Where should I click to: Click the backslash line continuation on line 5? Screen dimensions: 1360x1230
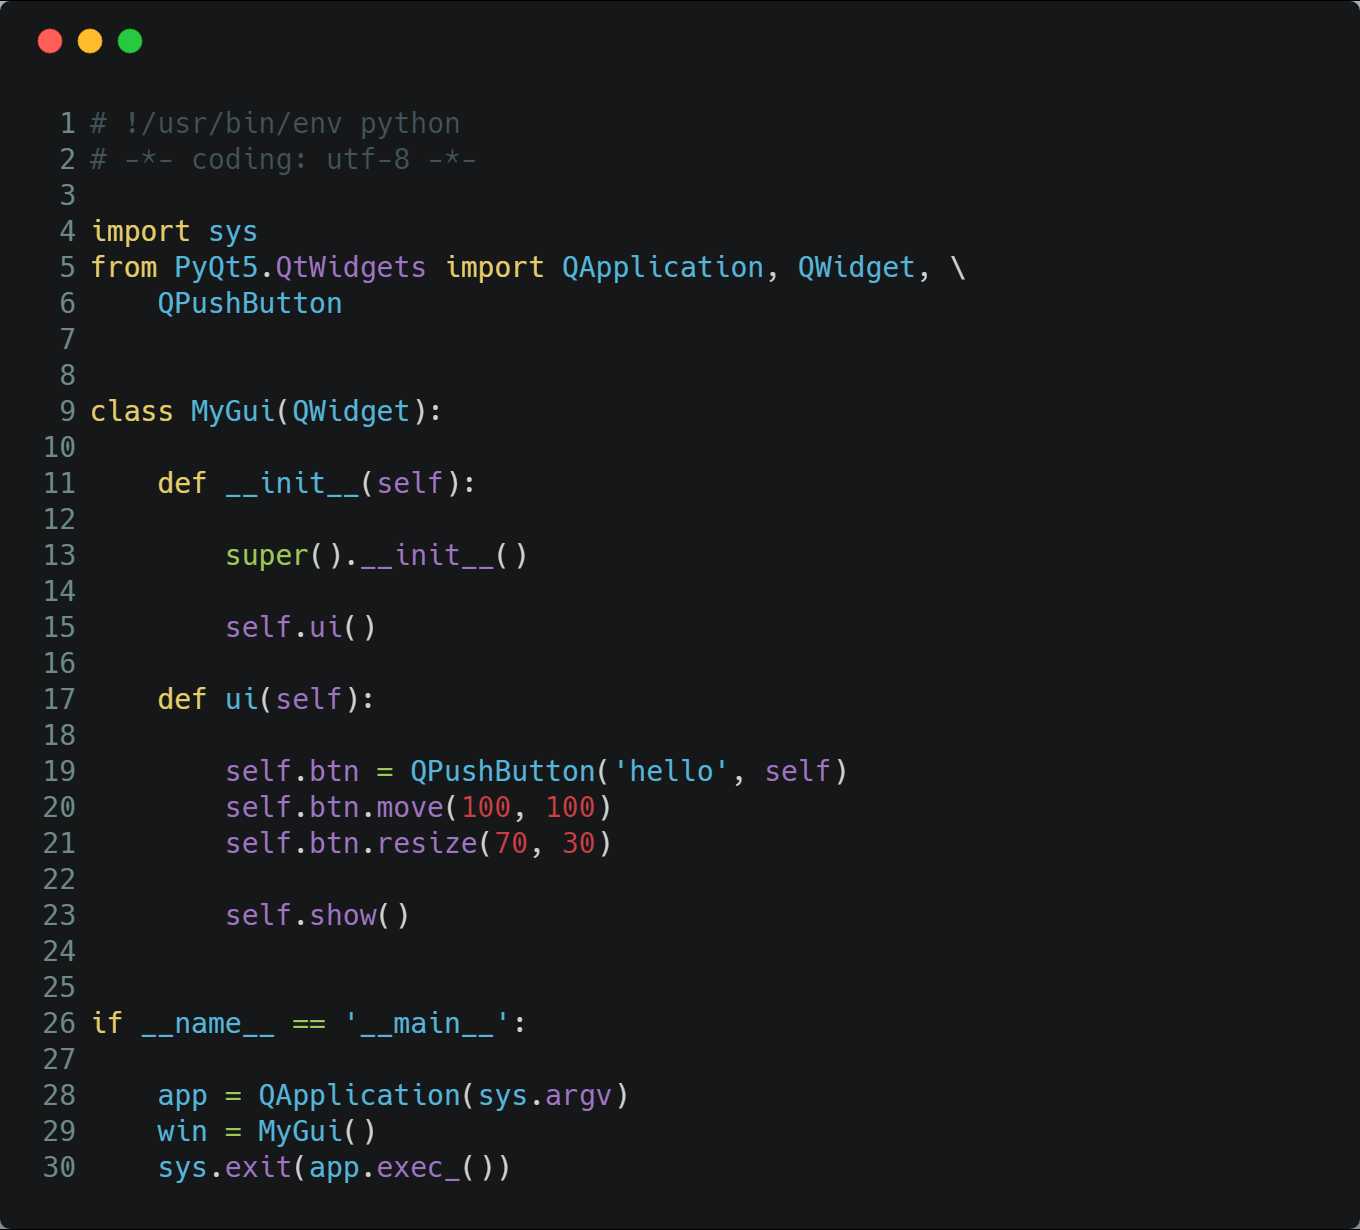pyautogui.click(x=958, y=268)
